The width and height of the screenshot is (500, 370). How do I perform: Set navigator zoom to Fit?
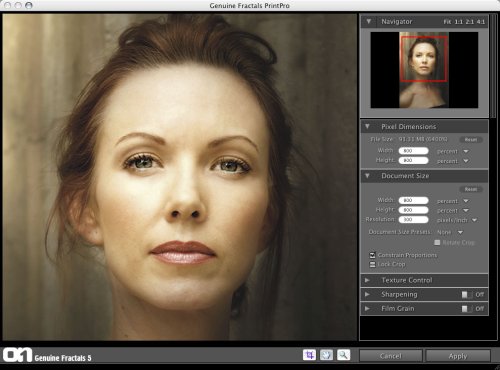pos(447,22)
